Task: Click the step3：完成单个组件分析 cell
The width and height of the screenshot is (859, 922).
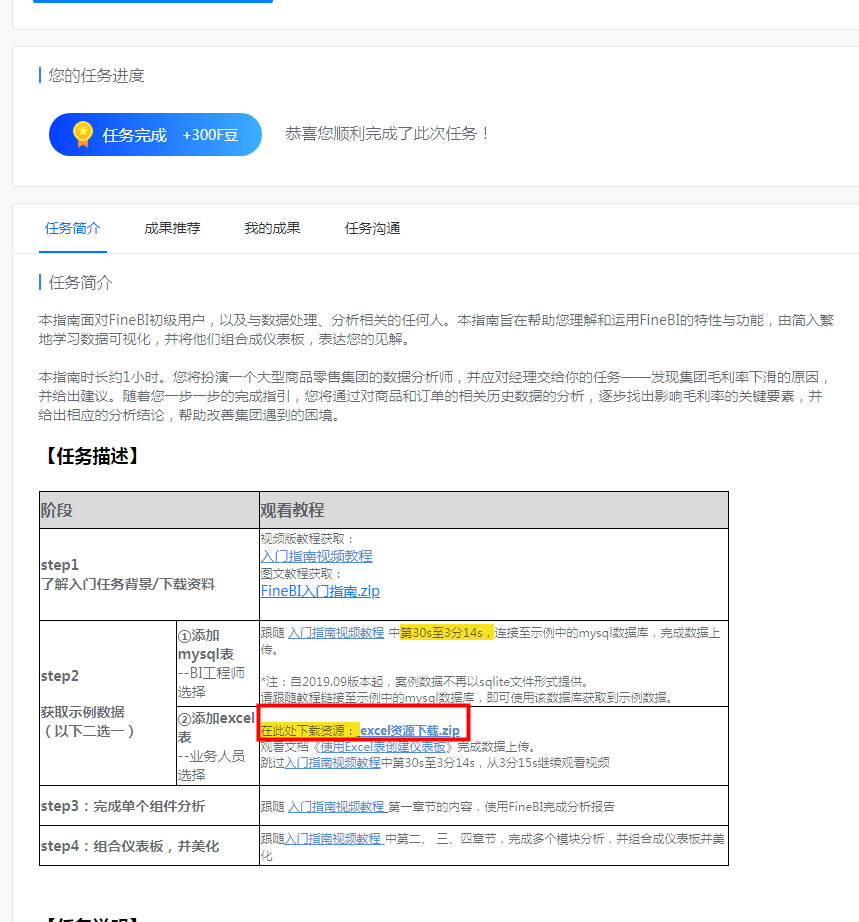Action: [149, 806]
